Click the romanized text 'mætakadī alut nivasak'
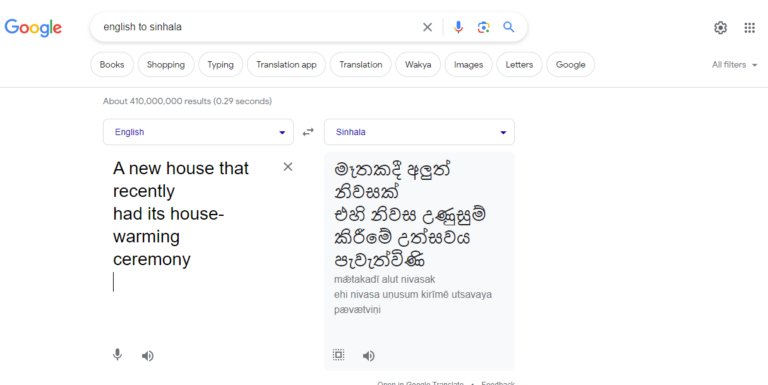 point(384,279)
